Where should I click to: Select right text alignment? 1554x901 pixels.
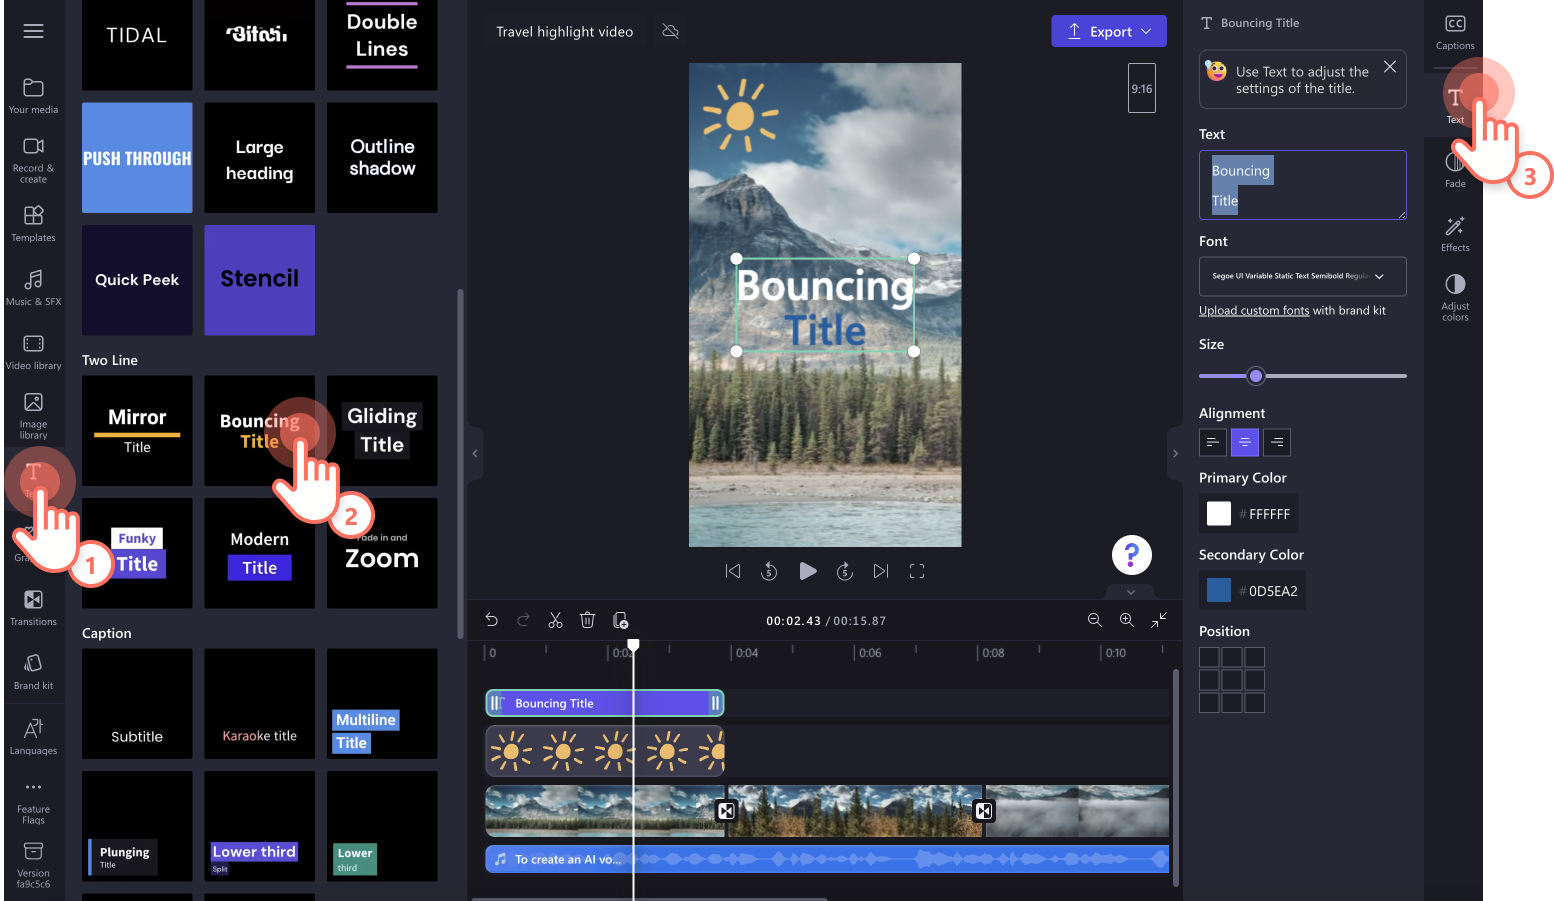pos(1277,442)
